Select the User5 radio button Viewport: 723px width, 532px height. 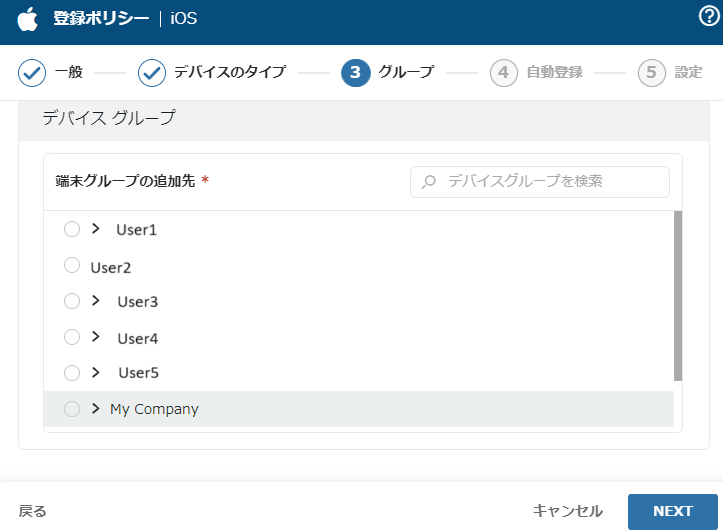pyautogui.click(x=72, y=372)
